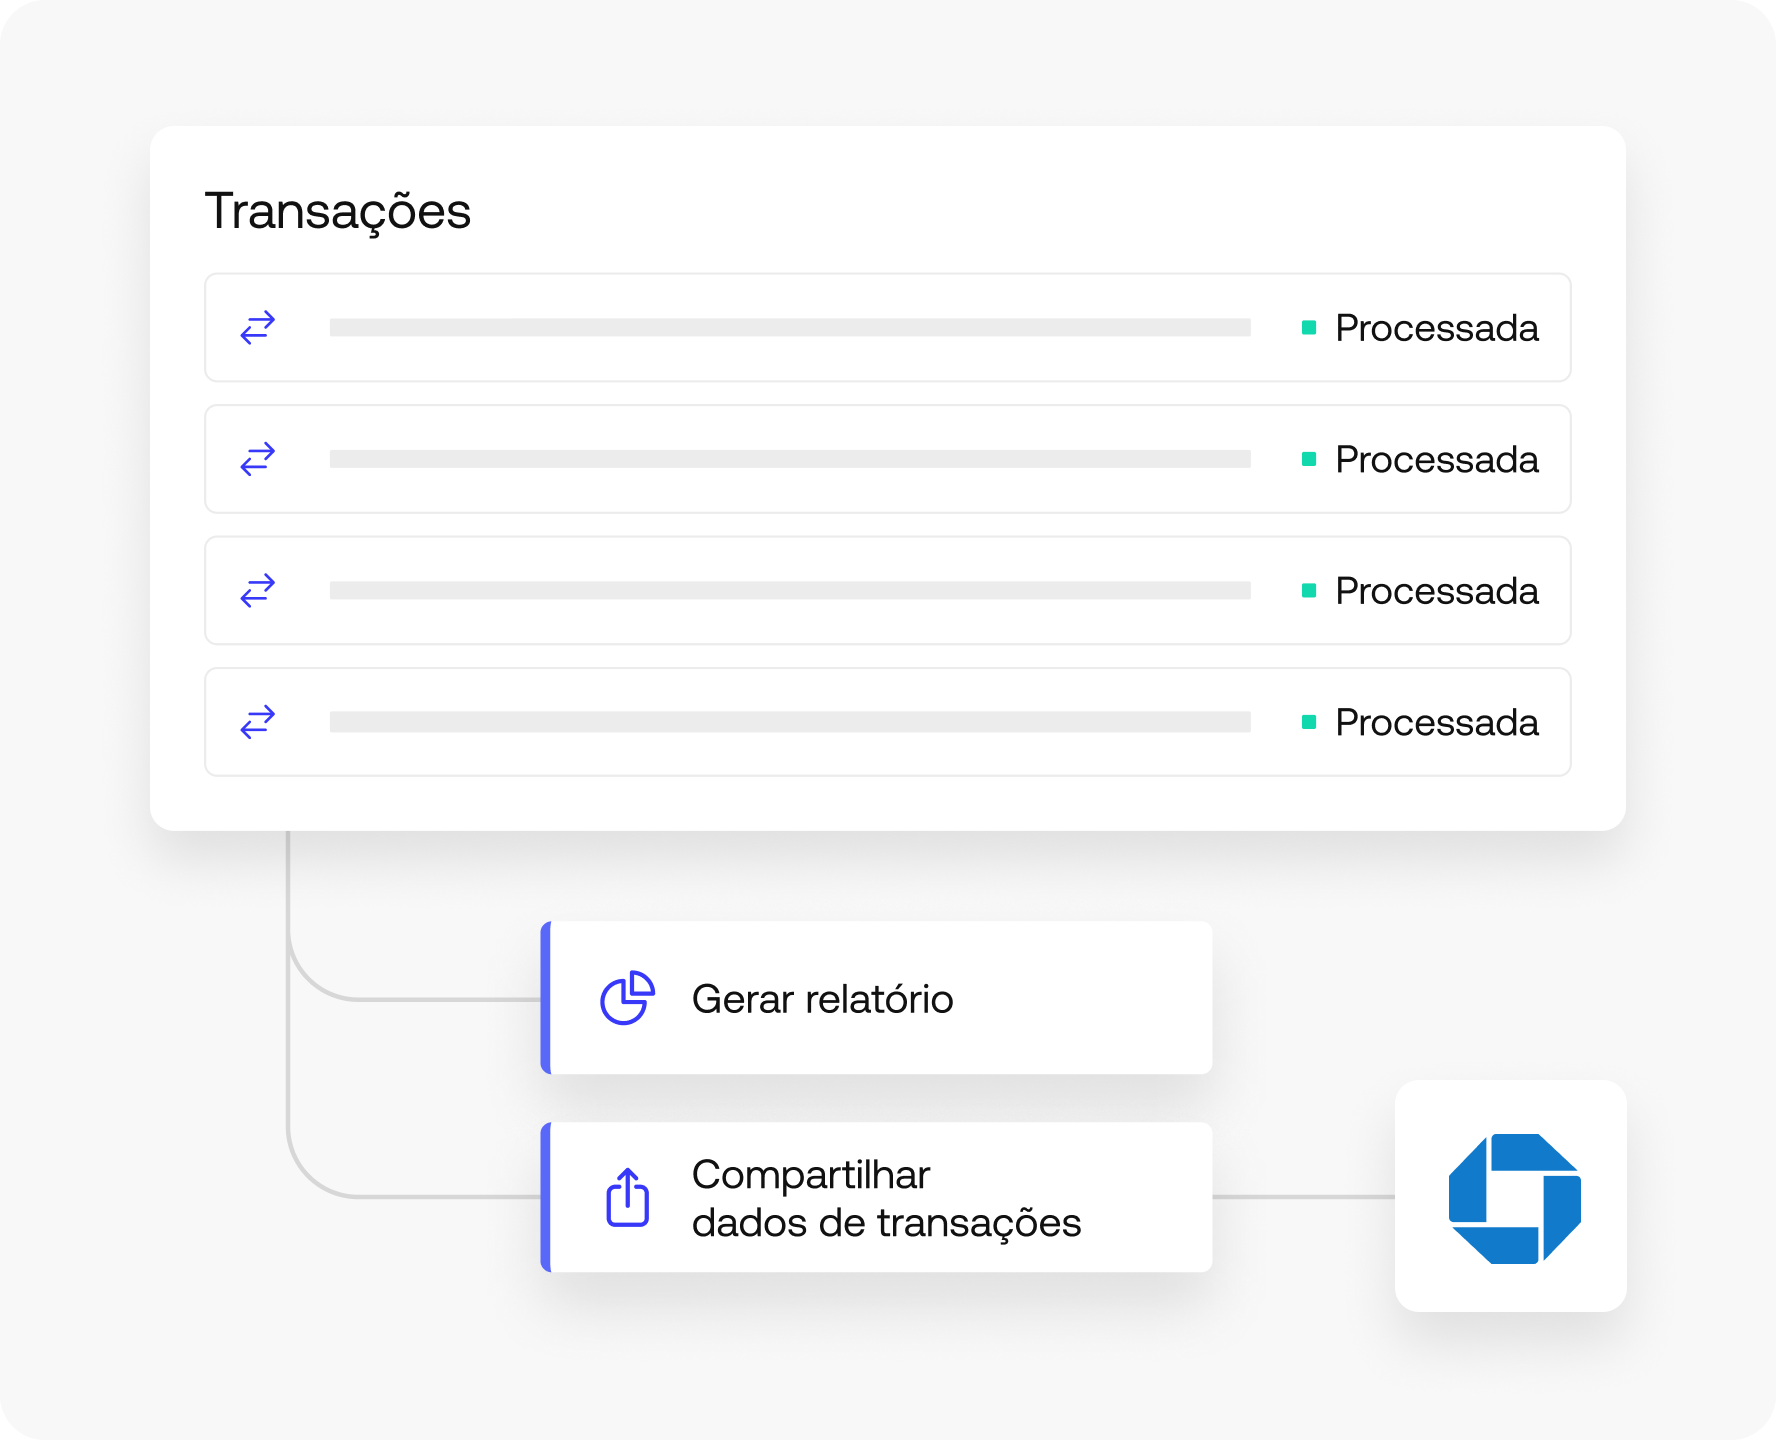Select the gray placeholder bar in the second transaction
The width and height of the screenshot is (1776, 1440).
point(790,459)
